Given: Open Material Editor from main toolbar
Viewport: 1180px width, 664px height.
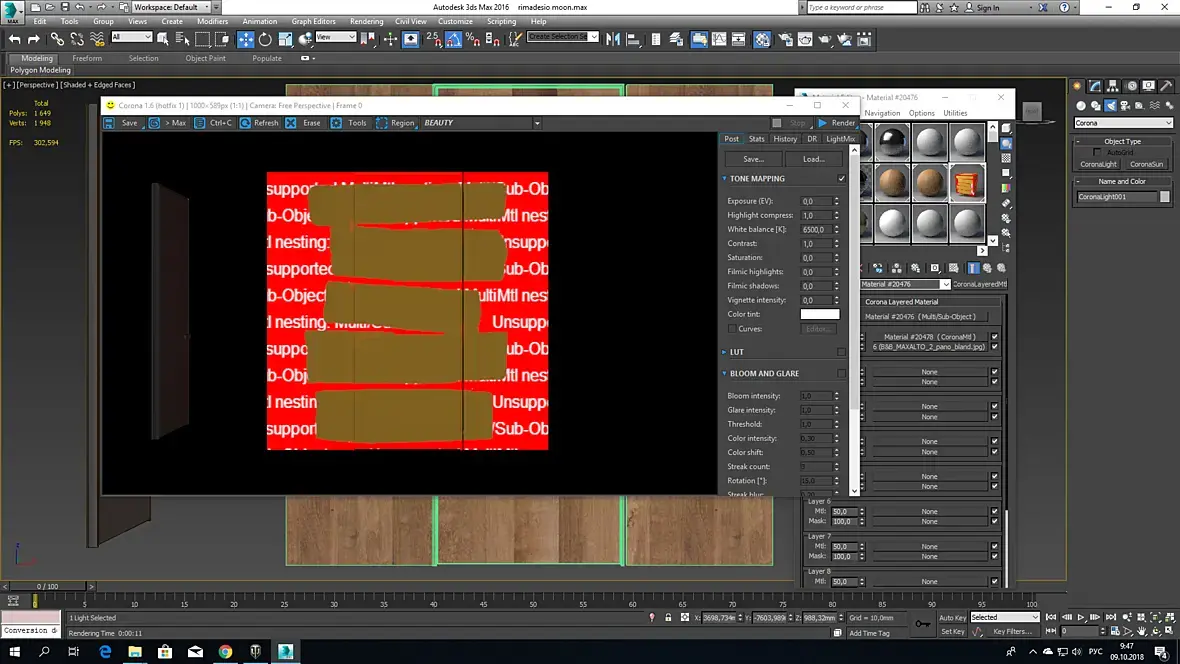Looking at the screenshot, I should 762,39.
